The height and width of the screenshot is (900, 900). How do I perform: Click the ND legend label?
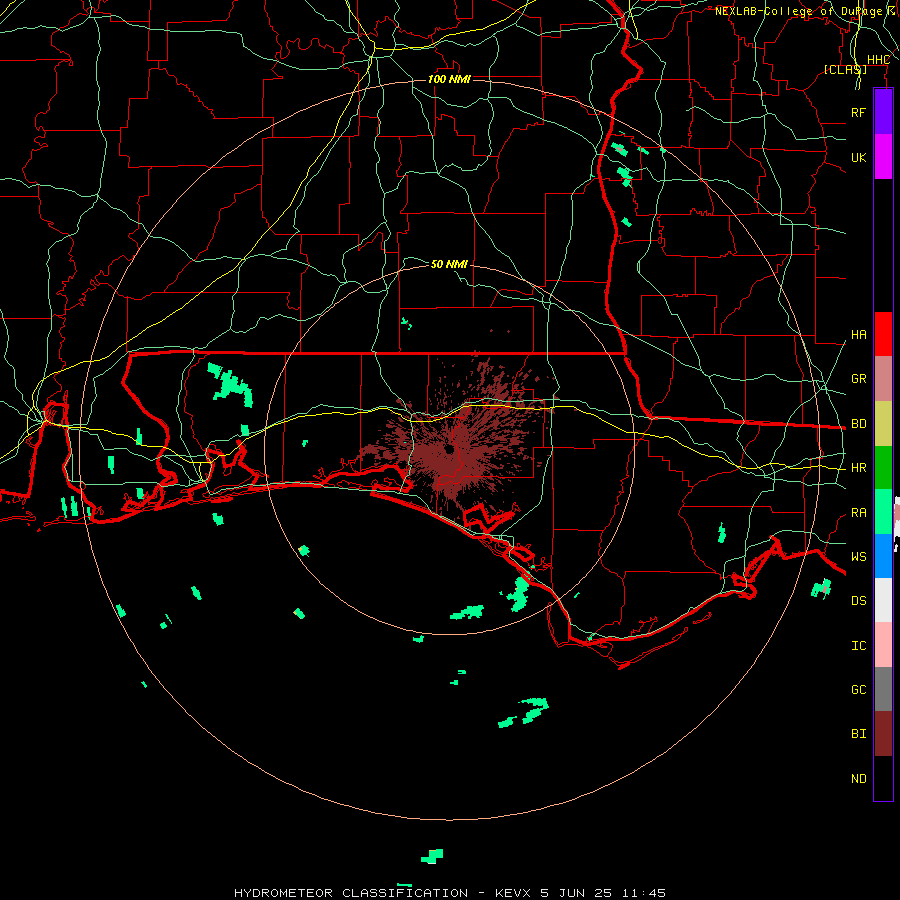[858, 778]
